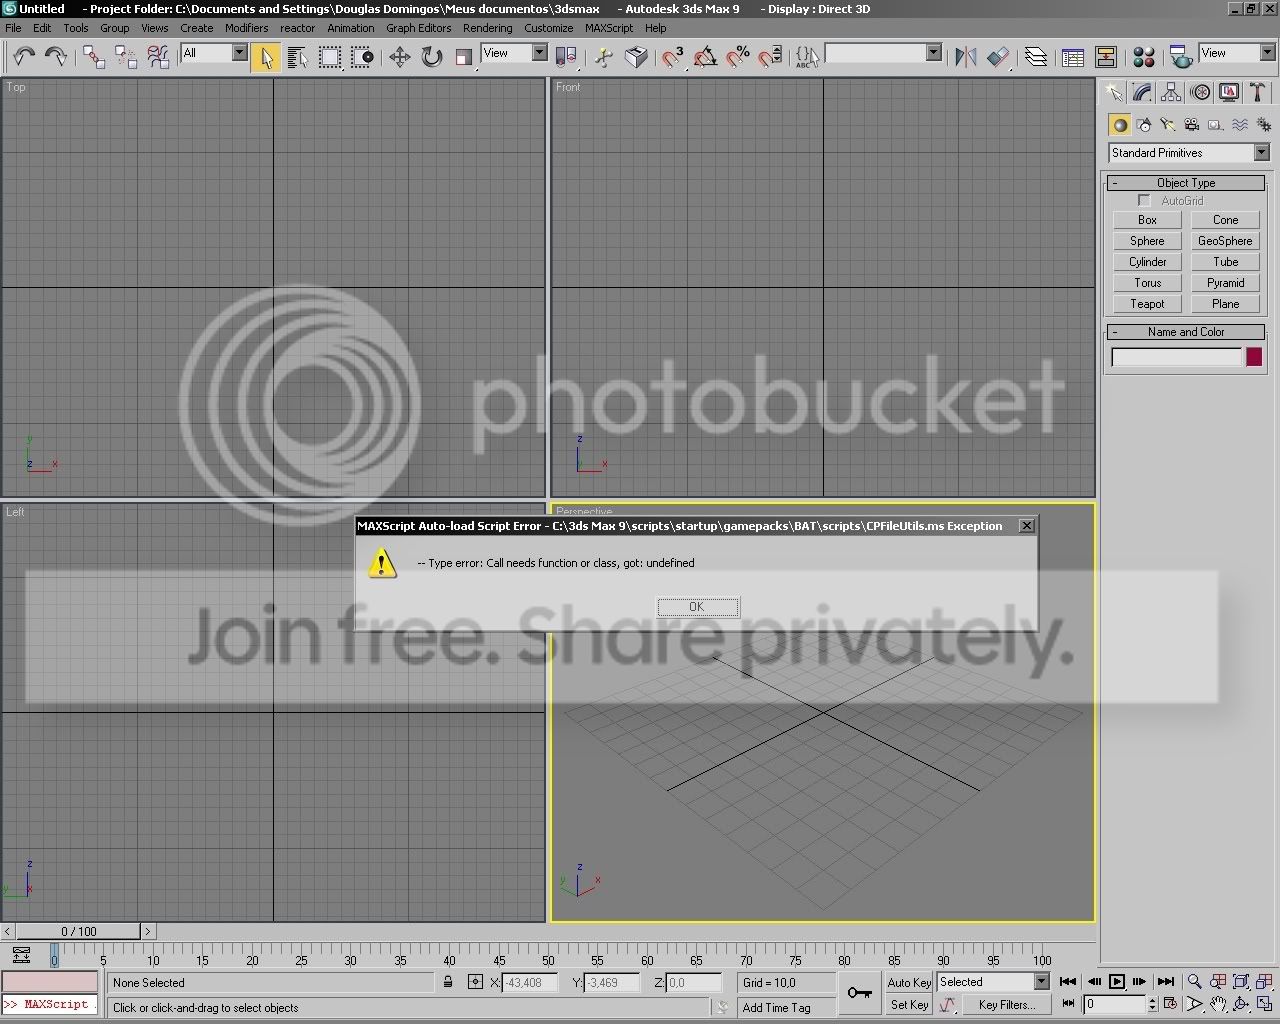Open the Modify command panel tab
This screenshot has height=1024, width=1280.
(x=1142, y=93)
